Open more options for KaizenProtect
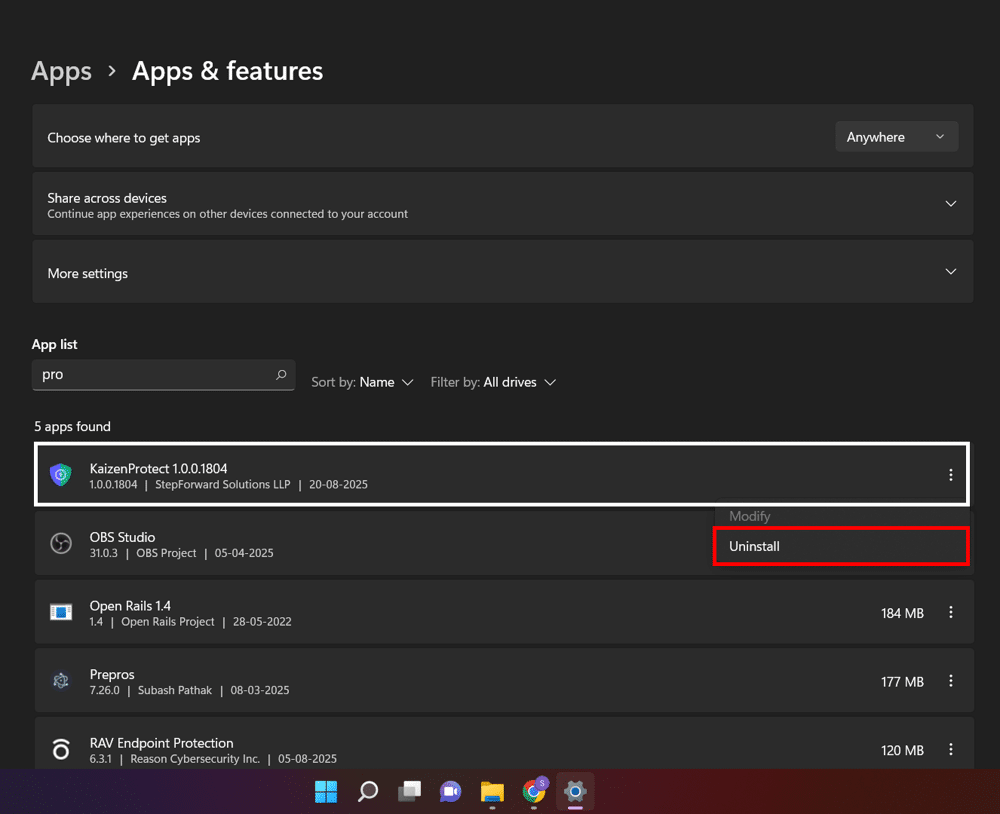This screenshot has width=1000, height=814. tap(950, 475)
